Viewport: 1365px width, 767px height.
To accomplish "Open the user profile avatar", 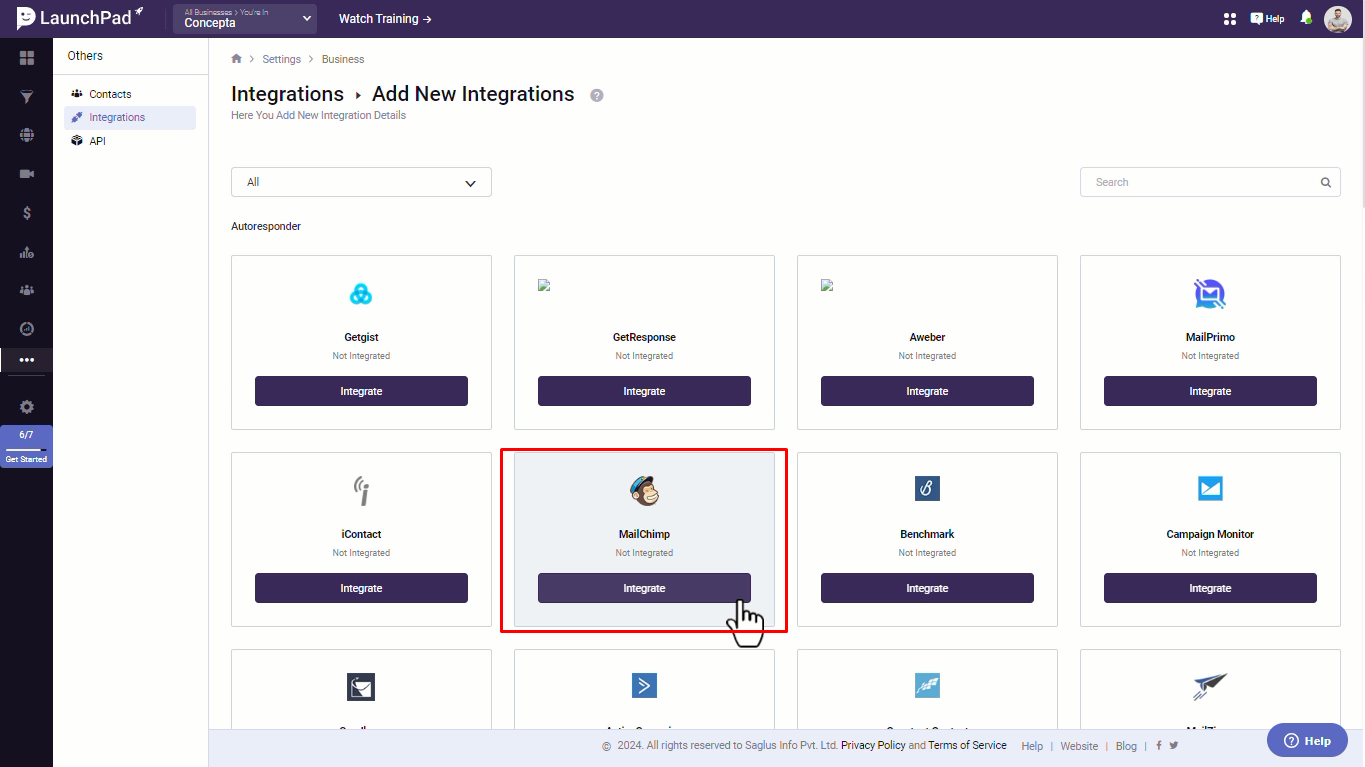I will [x=1338, y=19].
